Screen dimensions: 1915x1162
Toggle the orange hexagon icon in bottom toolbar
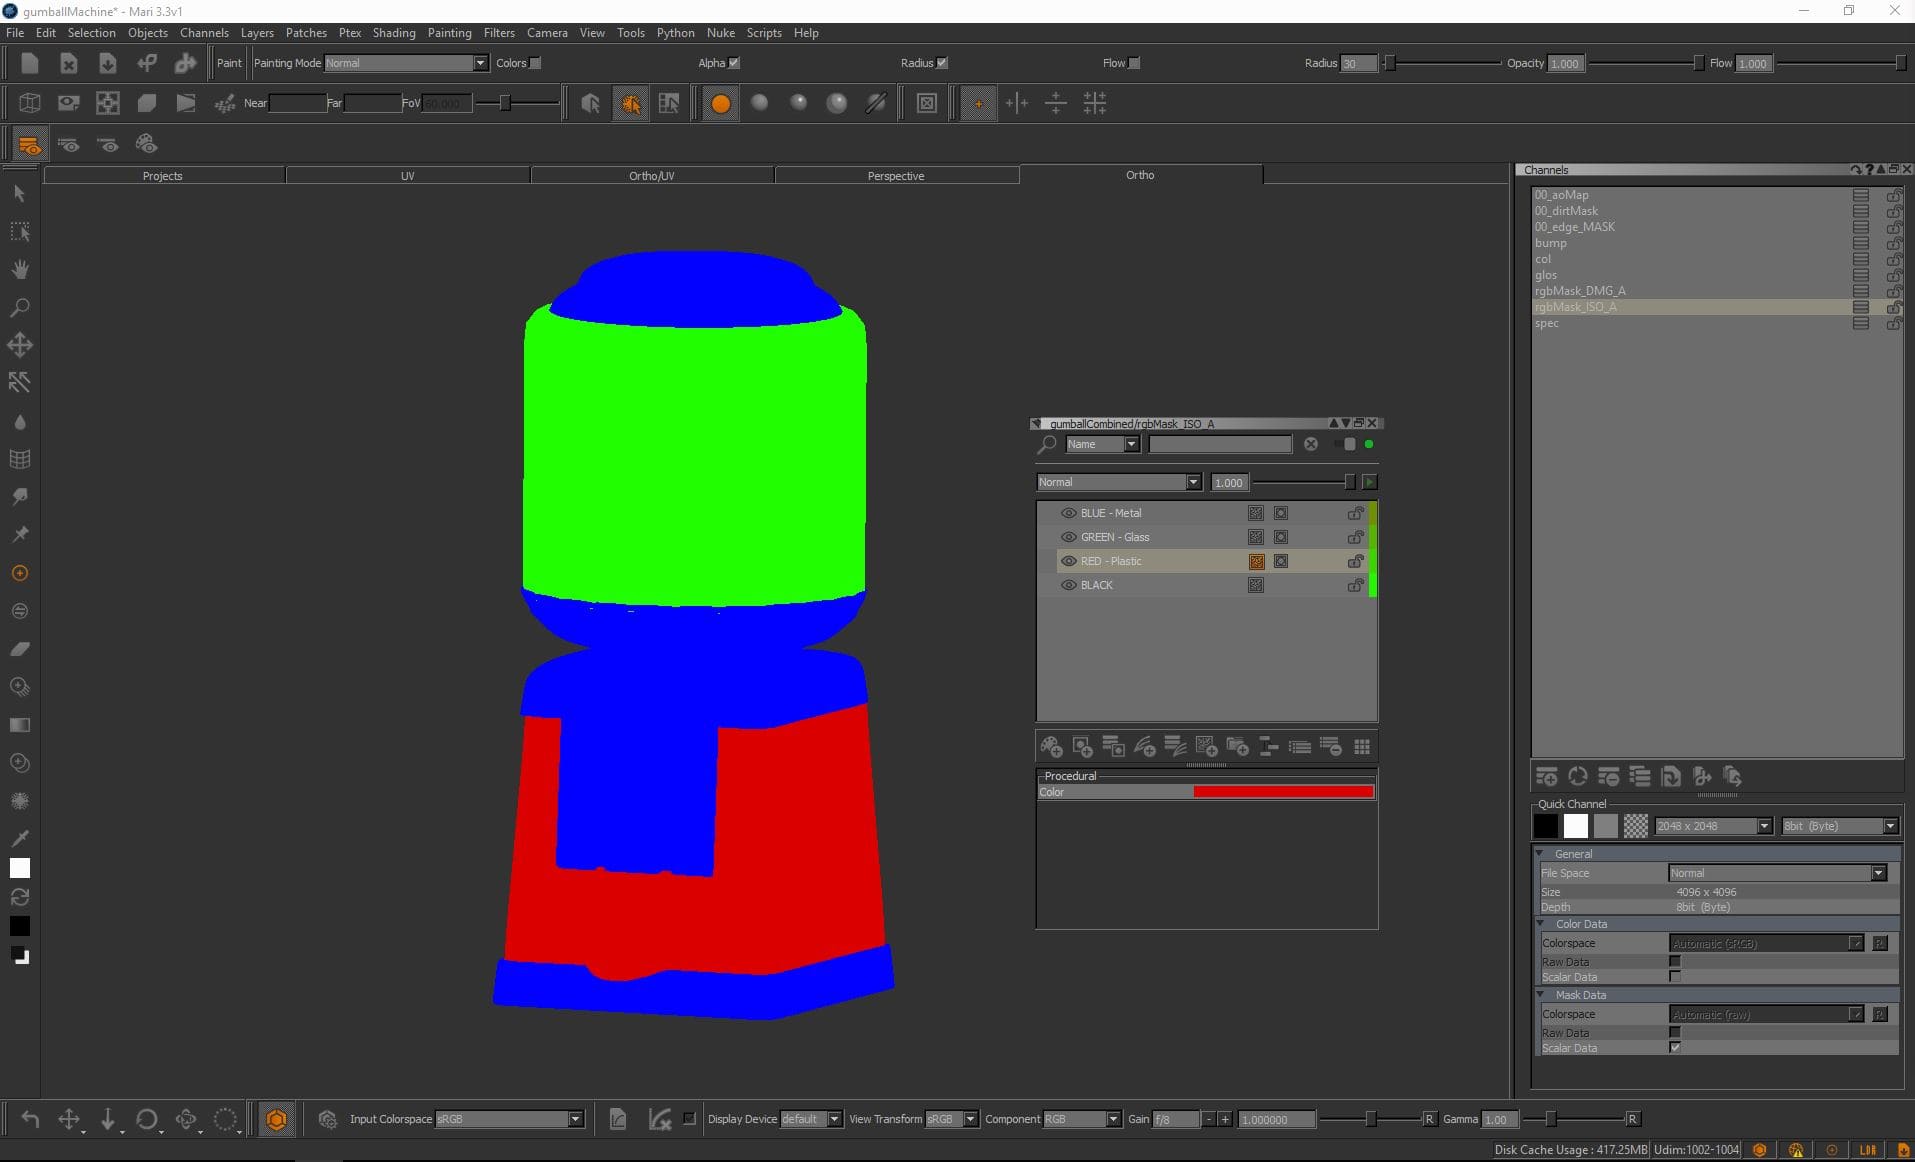277,1119
